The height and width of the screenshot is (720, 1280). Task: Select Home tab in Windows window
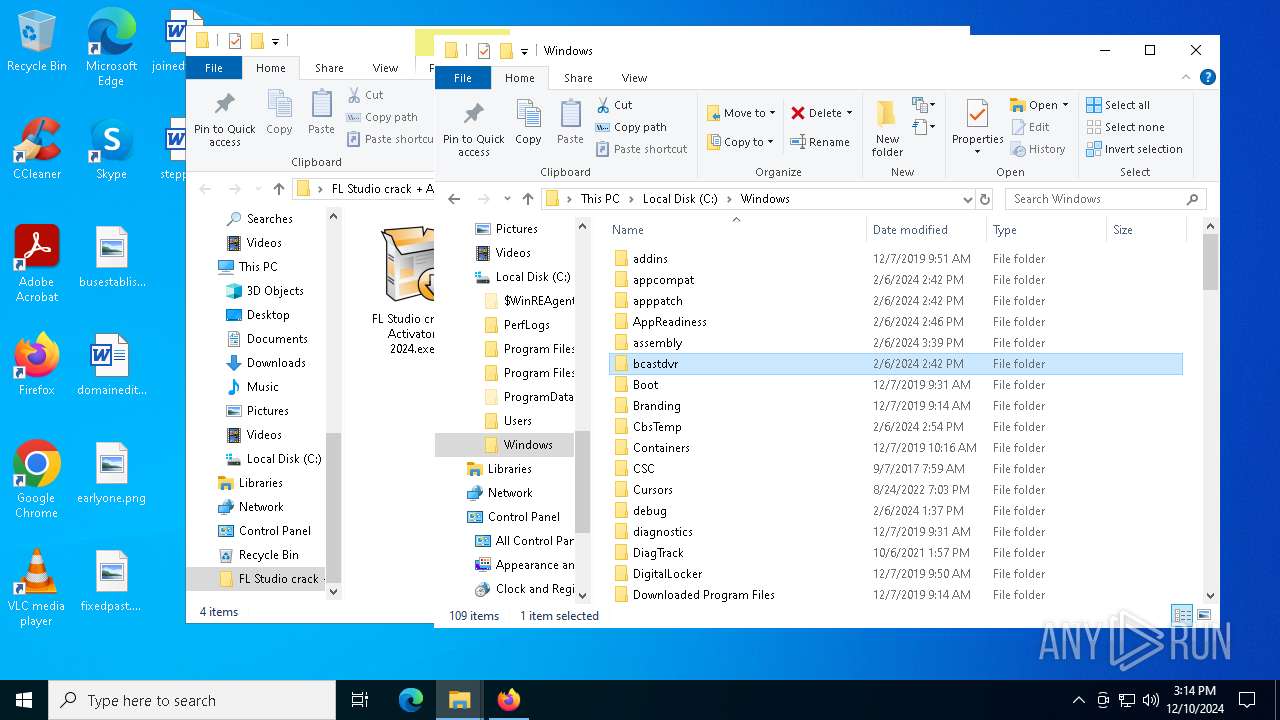coord(519,78)
